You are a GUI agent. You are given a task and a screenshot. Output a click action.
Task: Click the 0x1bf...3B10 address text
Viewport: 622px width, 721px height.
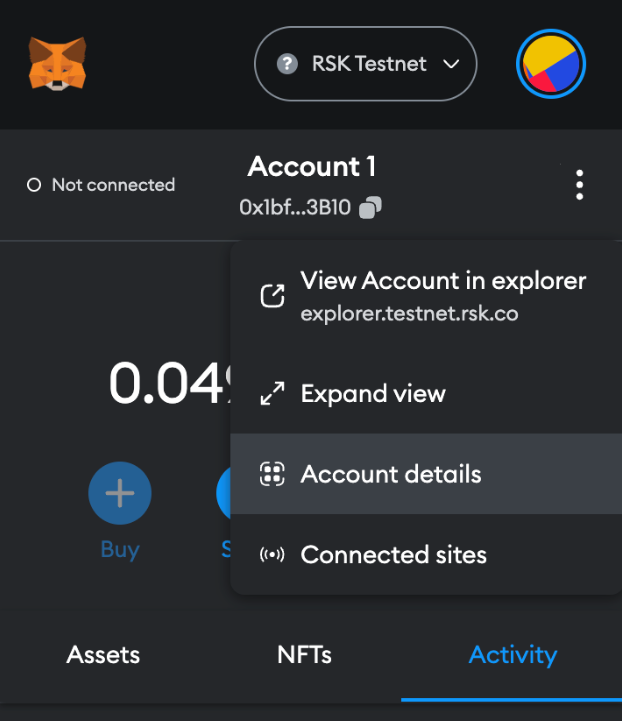296,208
